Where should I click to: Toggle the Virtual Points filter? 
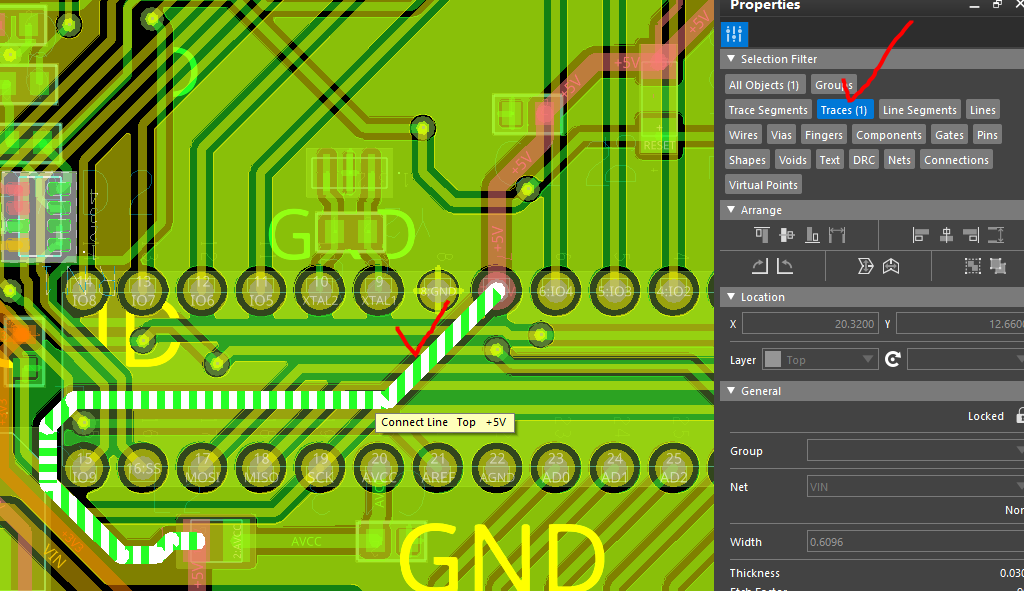[x=763, y=185]
